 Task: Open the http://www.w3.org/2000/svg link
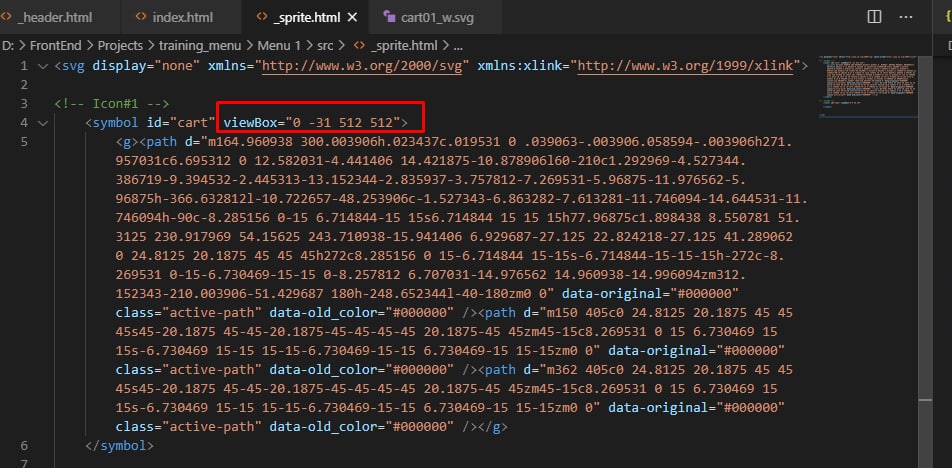(x=362, y=66)
